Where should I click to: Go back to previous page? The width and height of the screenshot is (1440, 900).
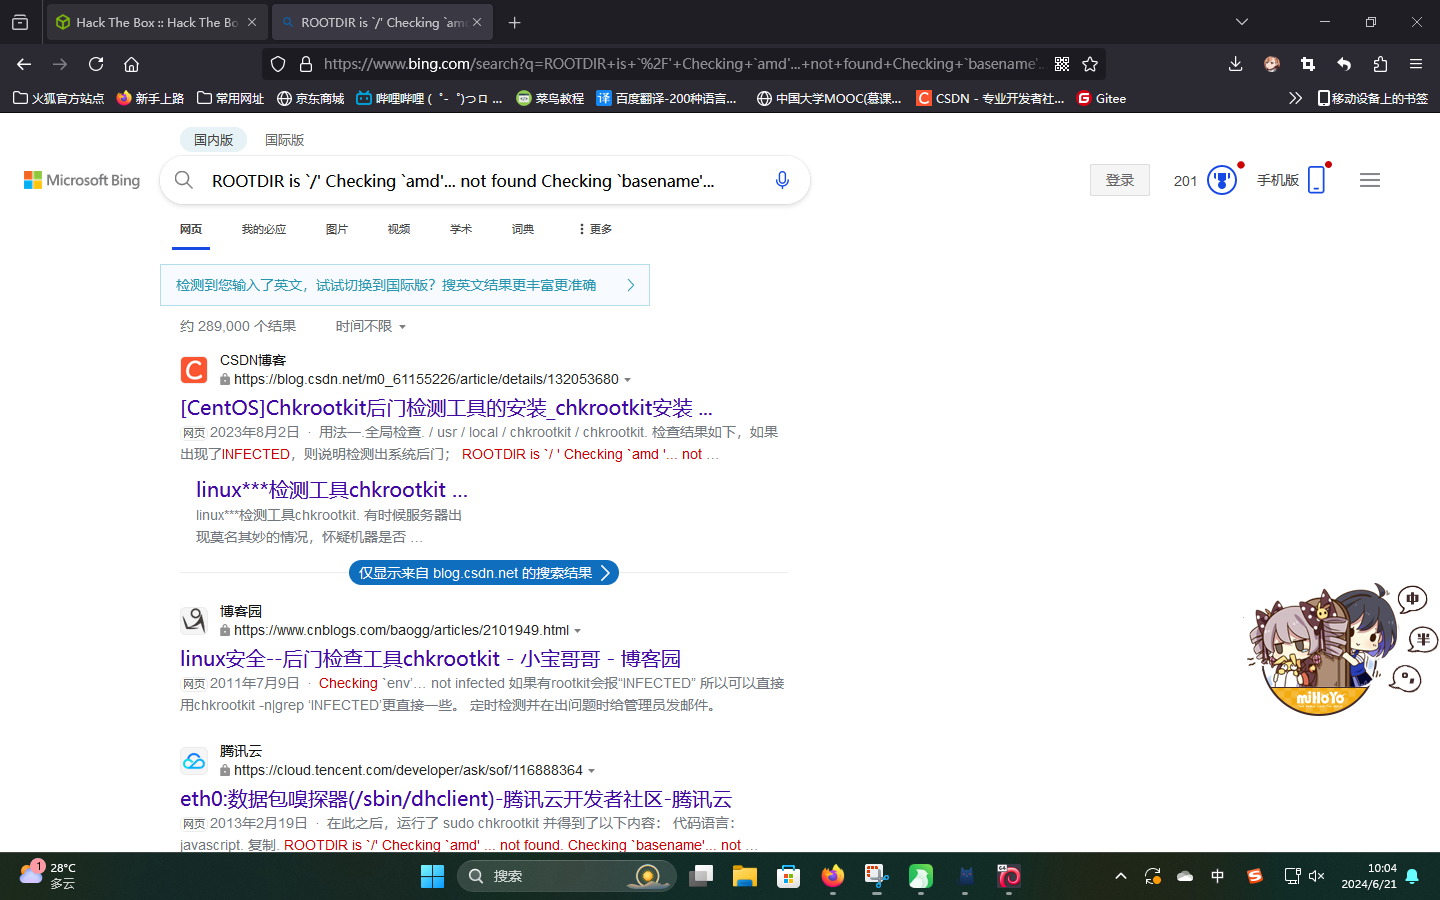24,64
